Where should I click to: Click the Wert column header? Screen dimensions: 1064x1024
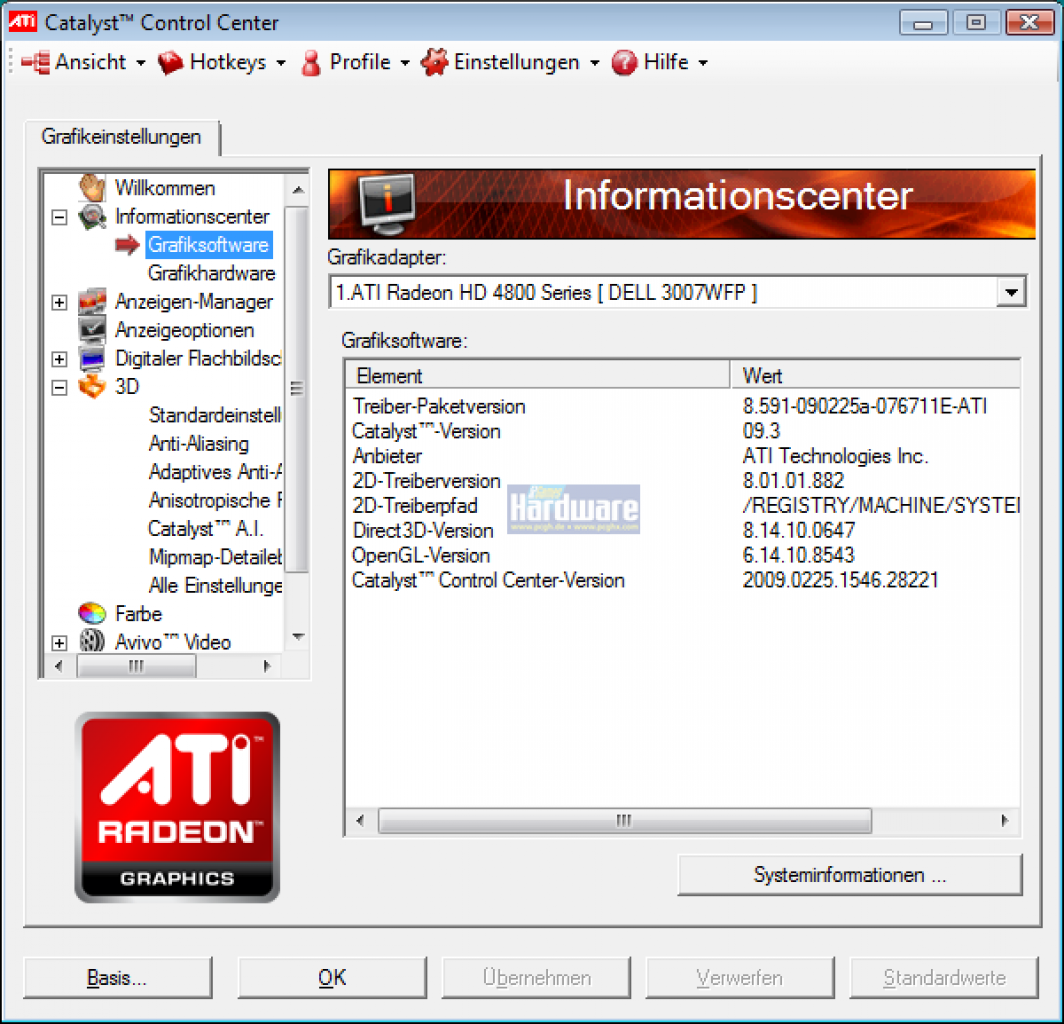(x=875, y=375)
